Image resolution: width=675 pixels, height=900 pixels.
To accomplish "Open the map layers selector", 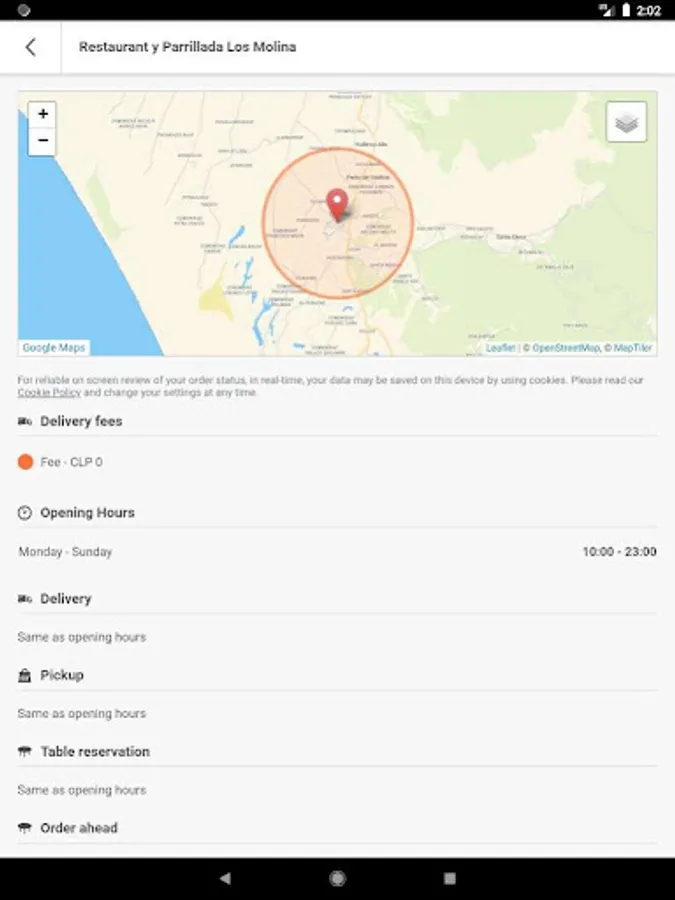I will pos(626,122).
